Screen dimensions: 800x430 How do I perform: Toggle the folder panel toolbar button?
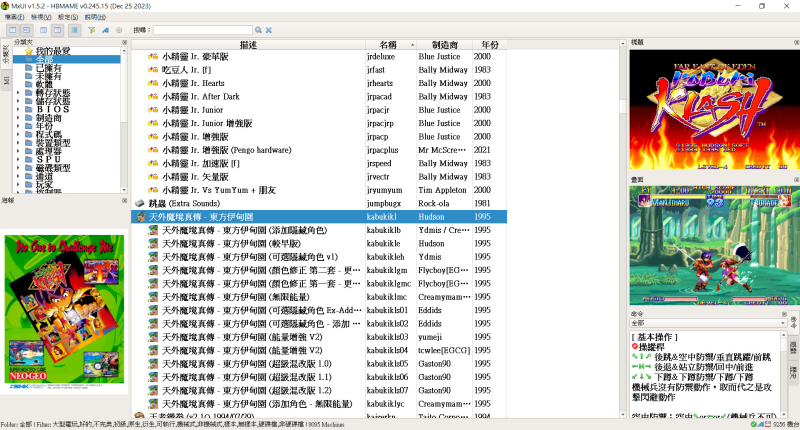tap(12, 30)
